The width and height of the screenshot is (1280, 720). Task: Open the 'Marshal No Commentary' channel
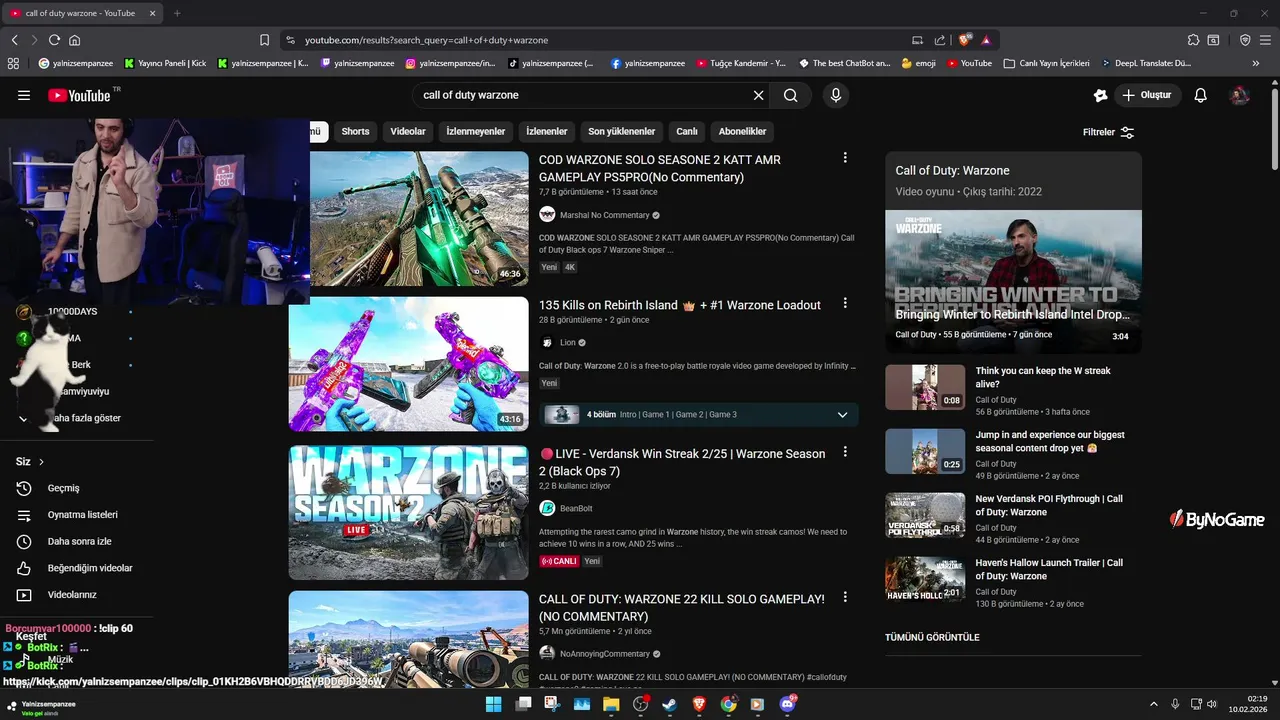pyautogui.click(x=604, y=215)
